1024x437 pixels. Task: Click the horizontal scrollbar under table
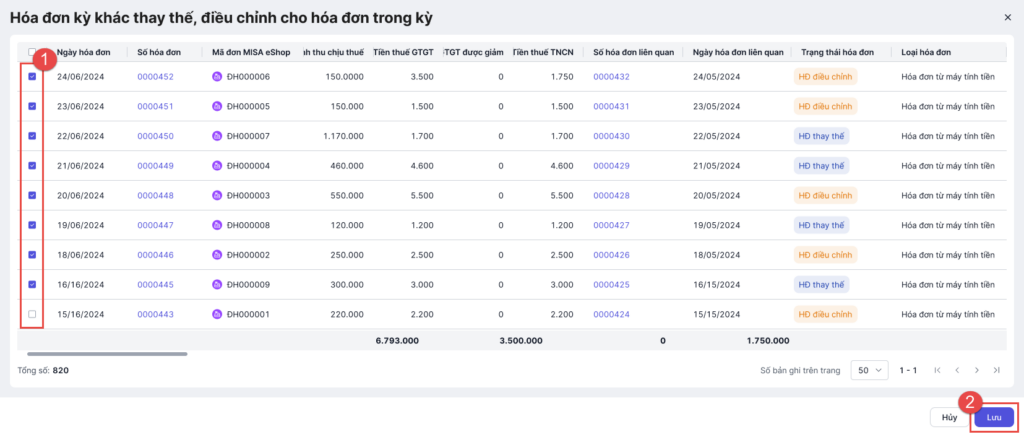pos(80,353)
